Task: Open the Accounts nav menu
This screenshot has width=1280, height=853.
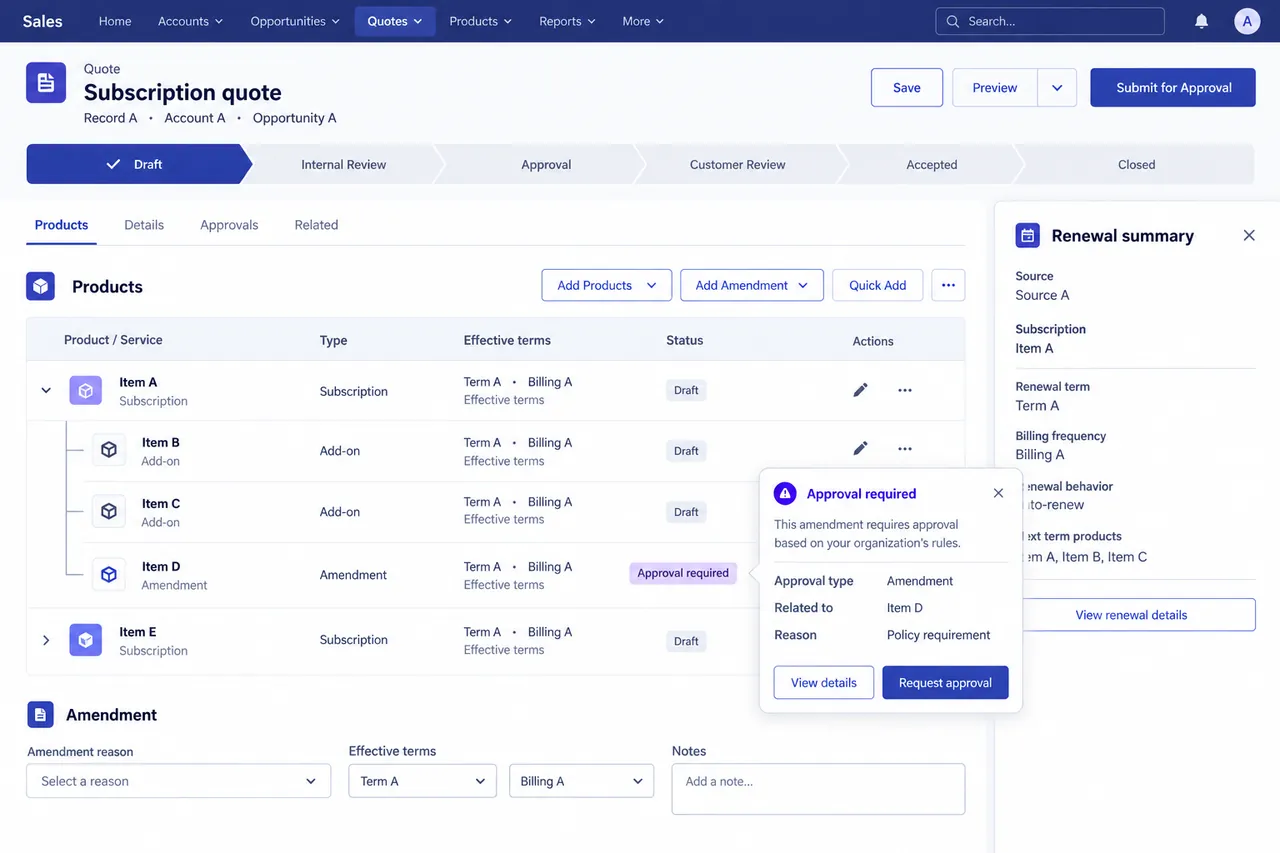Action: click(x=190, y=21)
